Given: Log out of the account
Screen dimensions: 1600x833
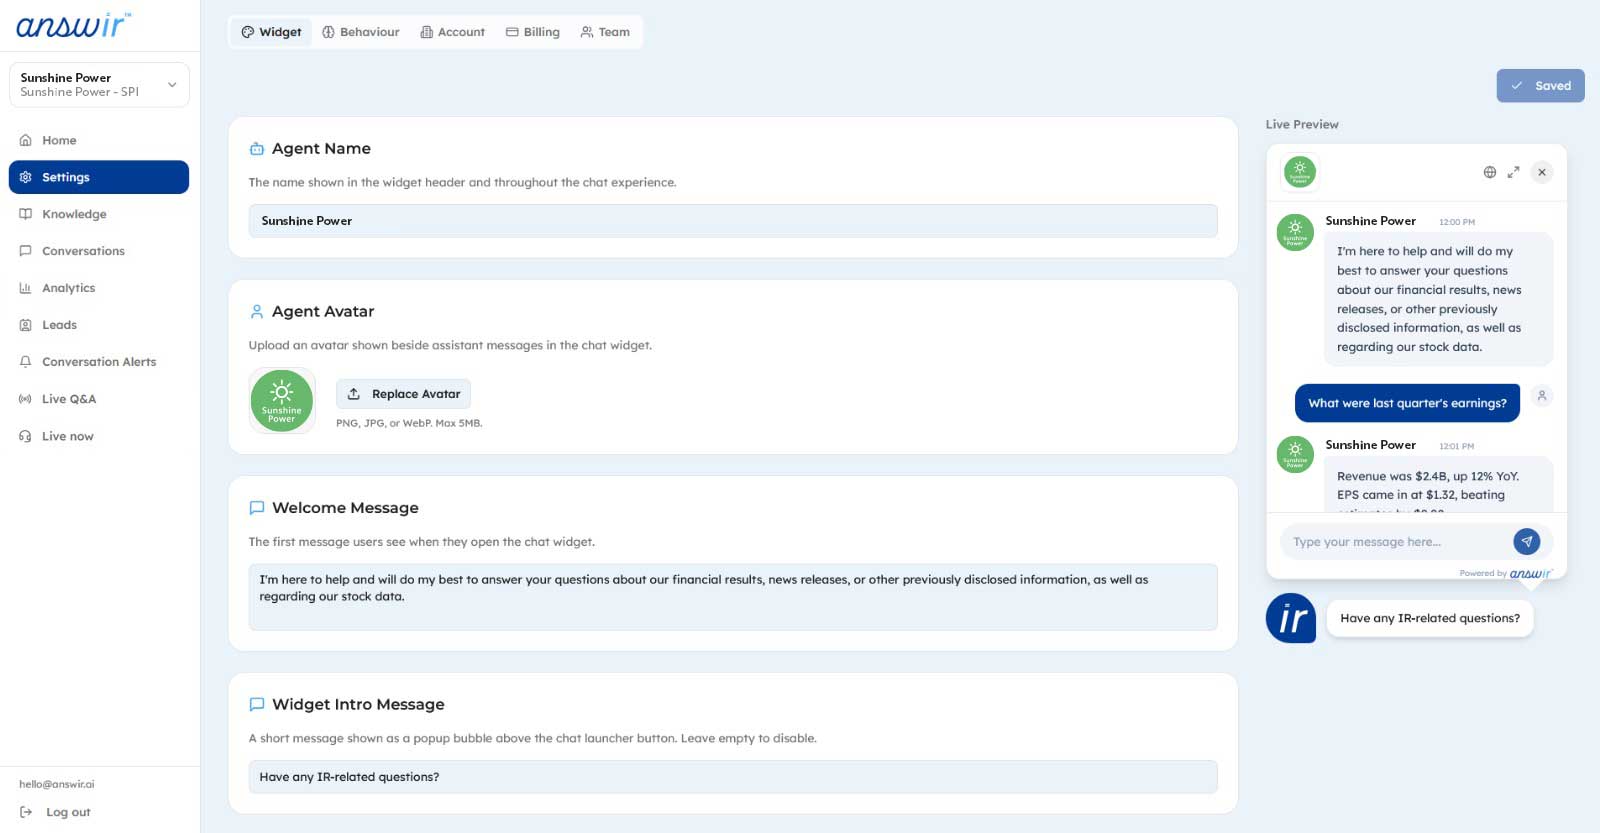Looking at the screenshot, I should (56, 812).
